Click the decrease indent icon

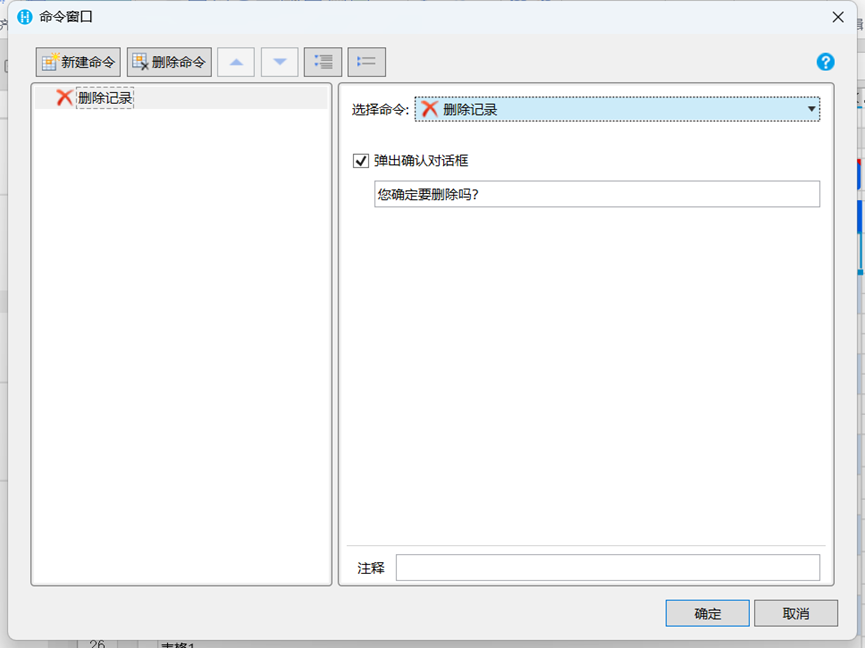point(367,62)
